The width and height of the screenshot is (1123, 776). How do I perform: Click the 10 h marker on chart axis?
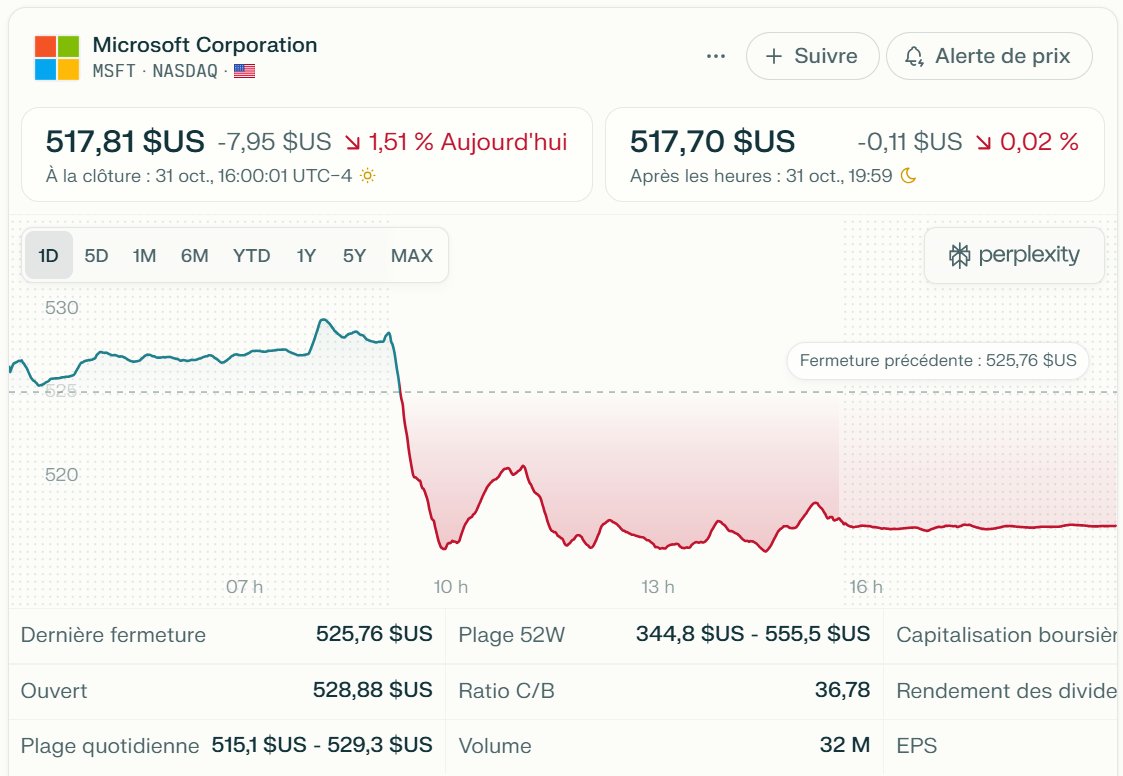[x=451, y=587]
